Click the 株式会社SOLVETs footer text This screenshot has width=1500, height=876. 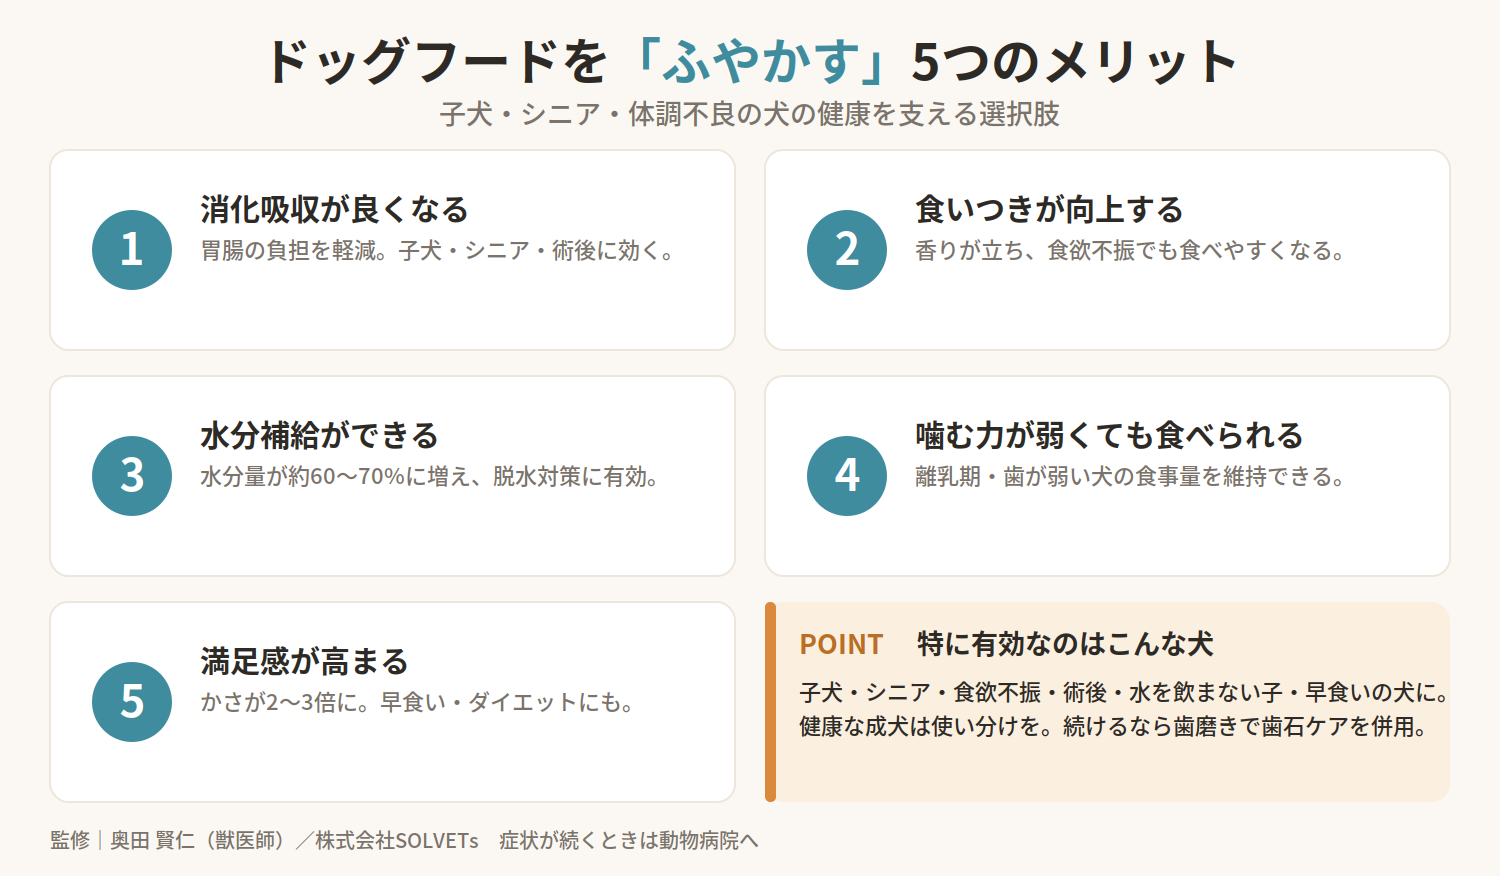click(x=397, y=840)
